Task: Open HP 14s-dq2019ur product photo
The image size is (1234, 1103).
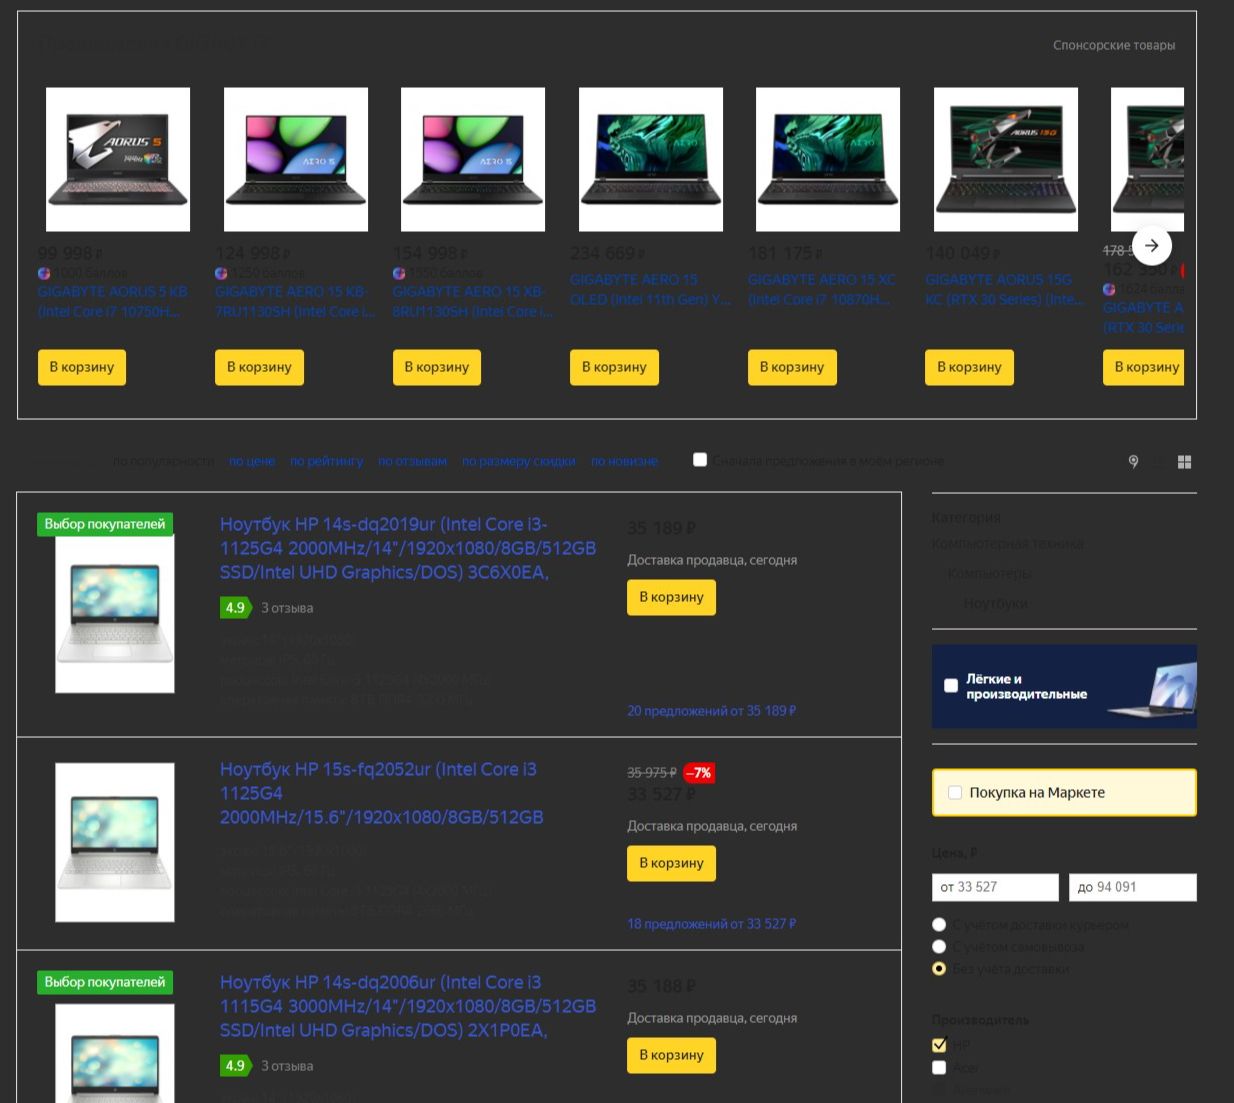Action: coord(115,614)
